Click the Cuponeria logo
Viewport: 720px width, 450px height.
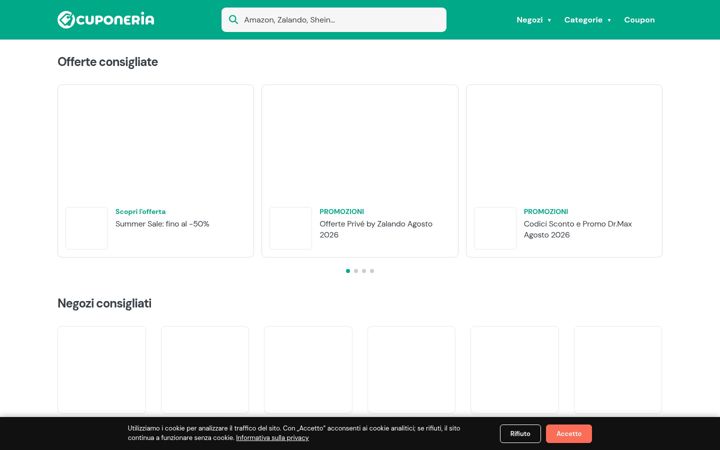pyautogui.click(x=106, y=20)
